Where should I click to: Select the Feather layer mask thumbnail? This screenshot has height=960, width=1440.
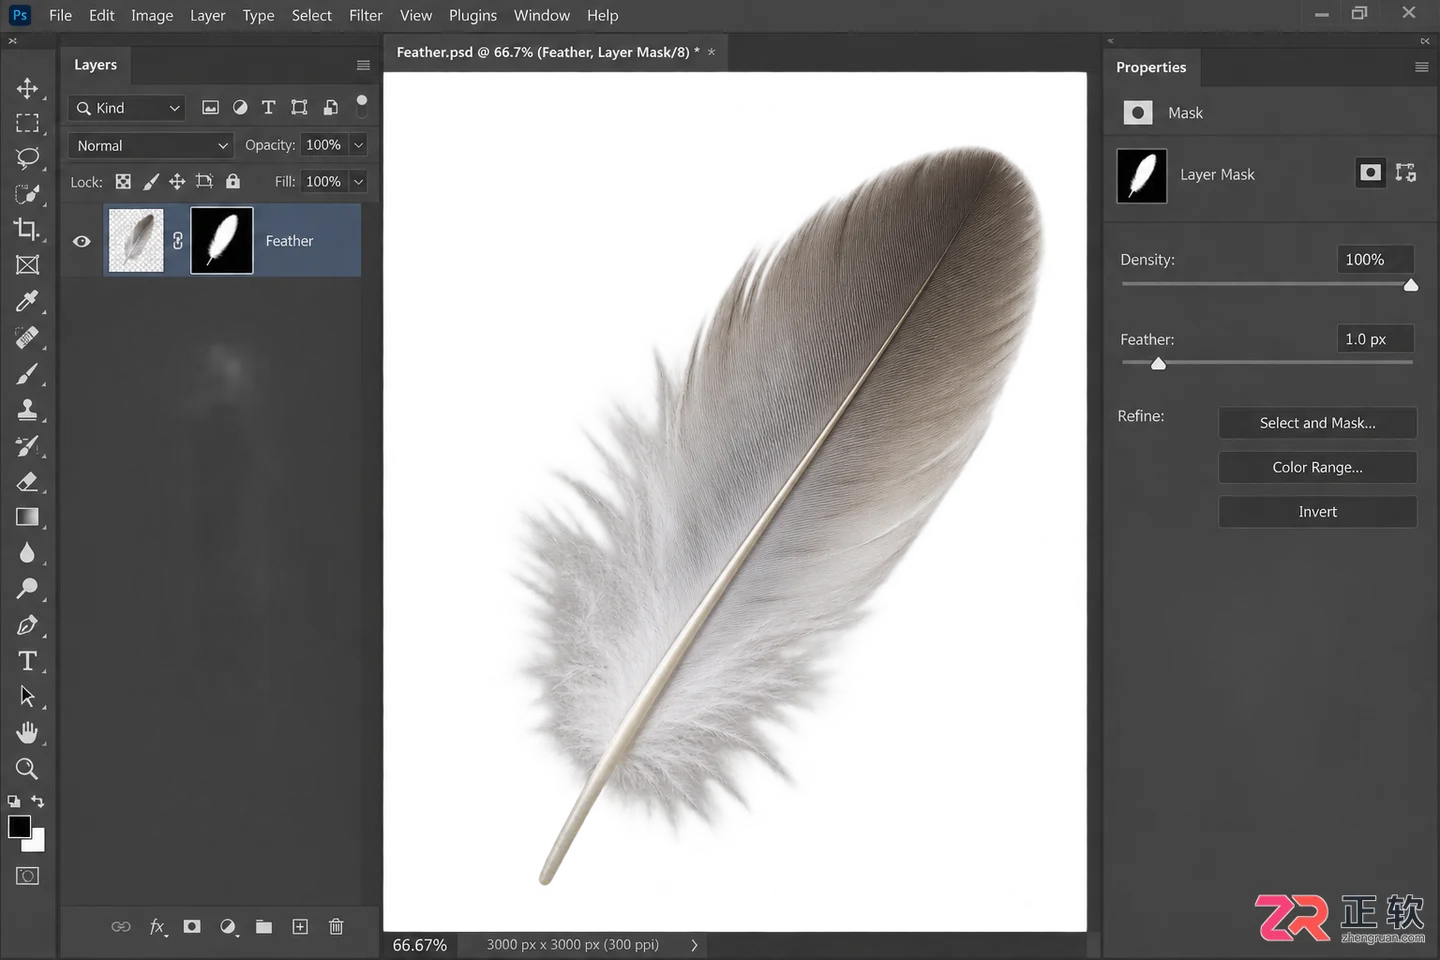coord(222,241)
